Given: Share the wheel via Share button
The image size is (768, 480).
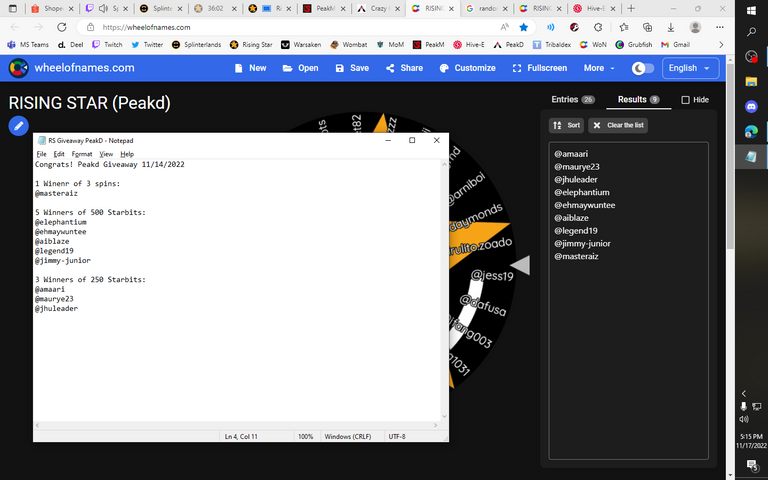Looking at the screenshot, I should click(x=405, y=68).
